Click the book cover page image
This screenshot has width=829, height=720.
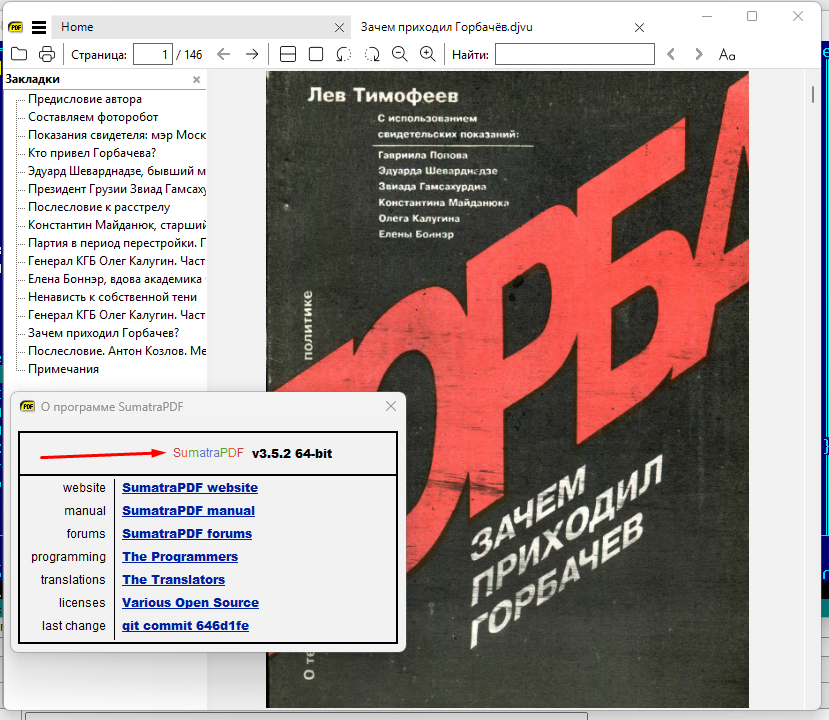[507, 389]
